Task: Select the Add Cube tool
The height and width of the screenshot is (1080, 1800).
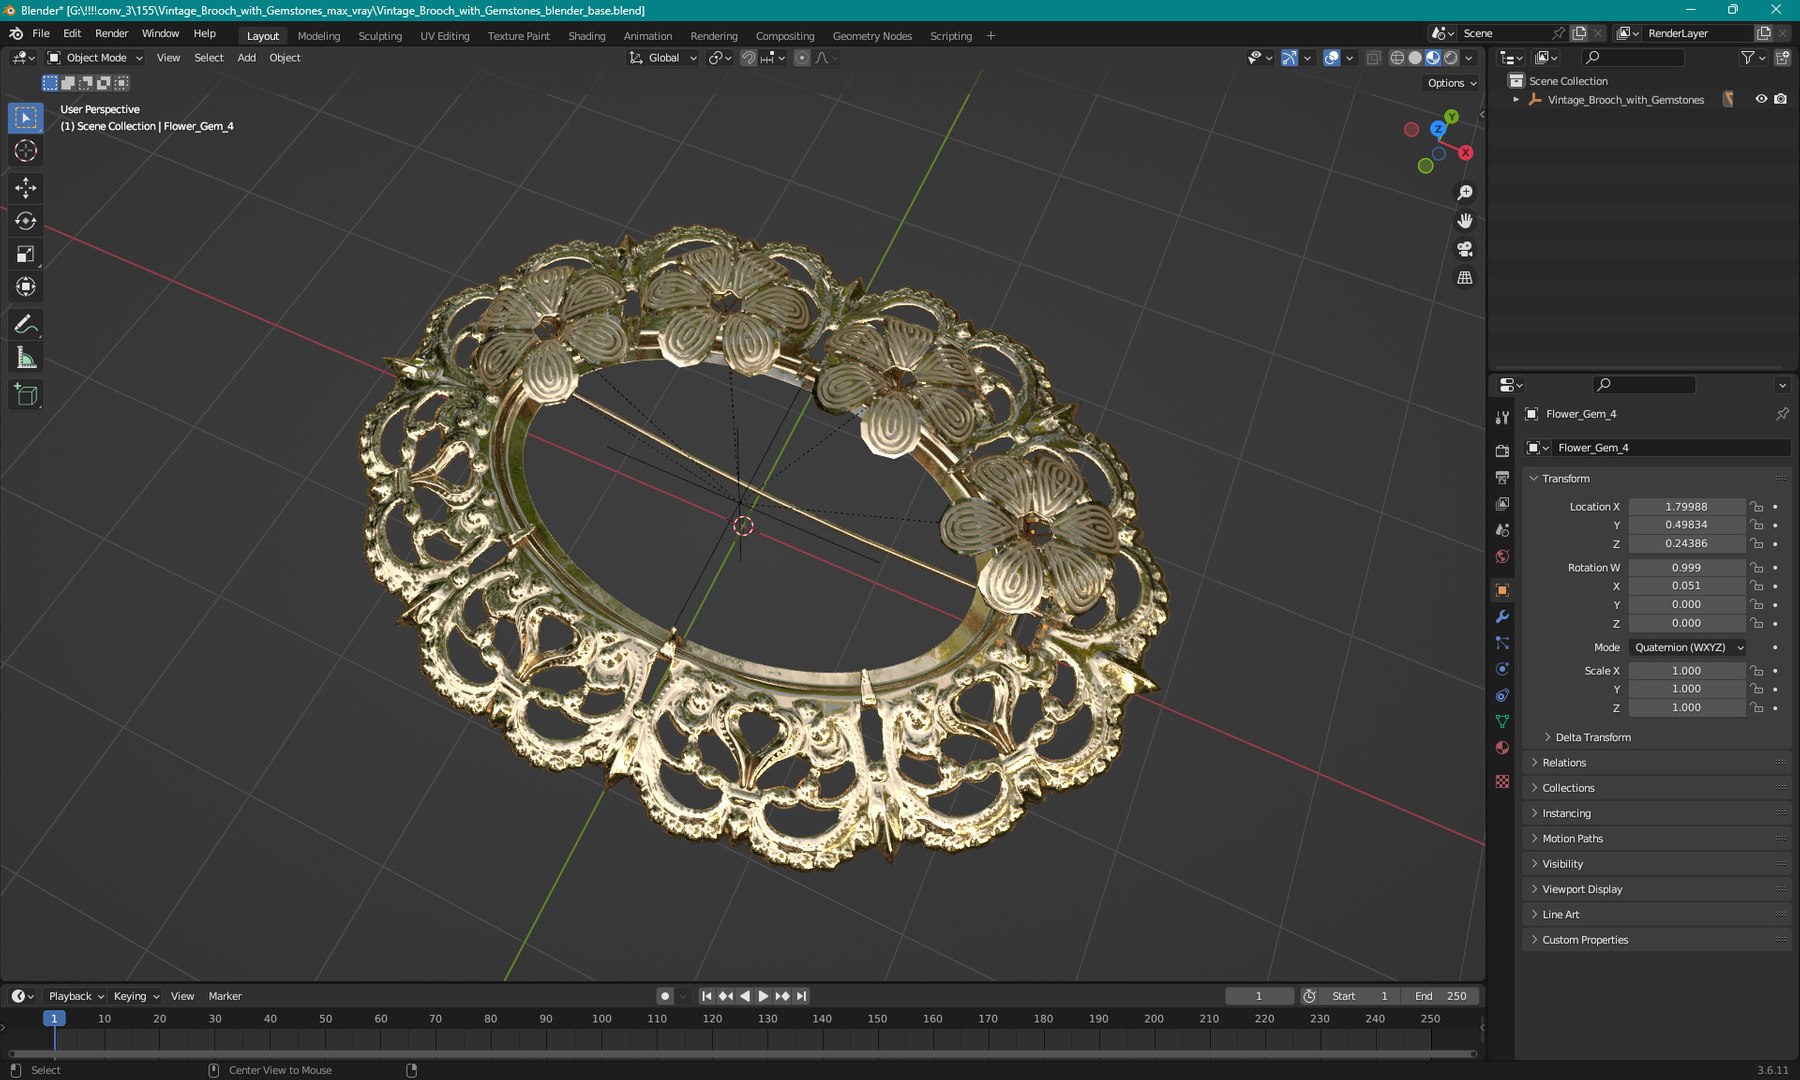Action: tap(26, 396)
